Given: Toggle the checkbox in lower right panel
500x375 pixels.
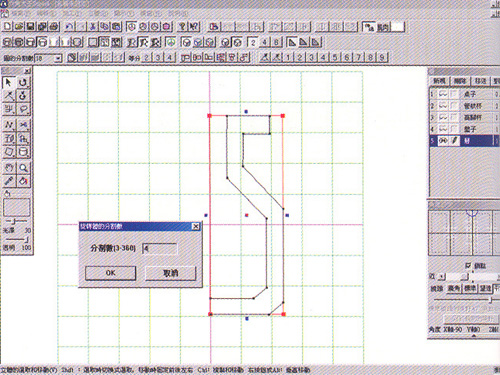Looking at the screenshot, I should pos(468,265).
